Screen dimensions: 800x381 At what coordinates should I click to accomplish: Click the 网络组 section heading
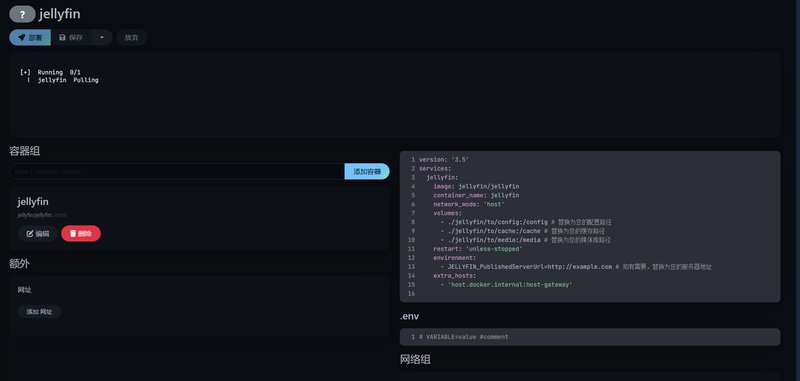pos(415,359)
